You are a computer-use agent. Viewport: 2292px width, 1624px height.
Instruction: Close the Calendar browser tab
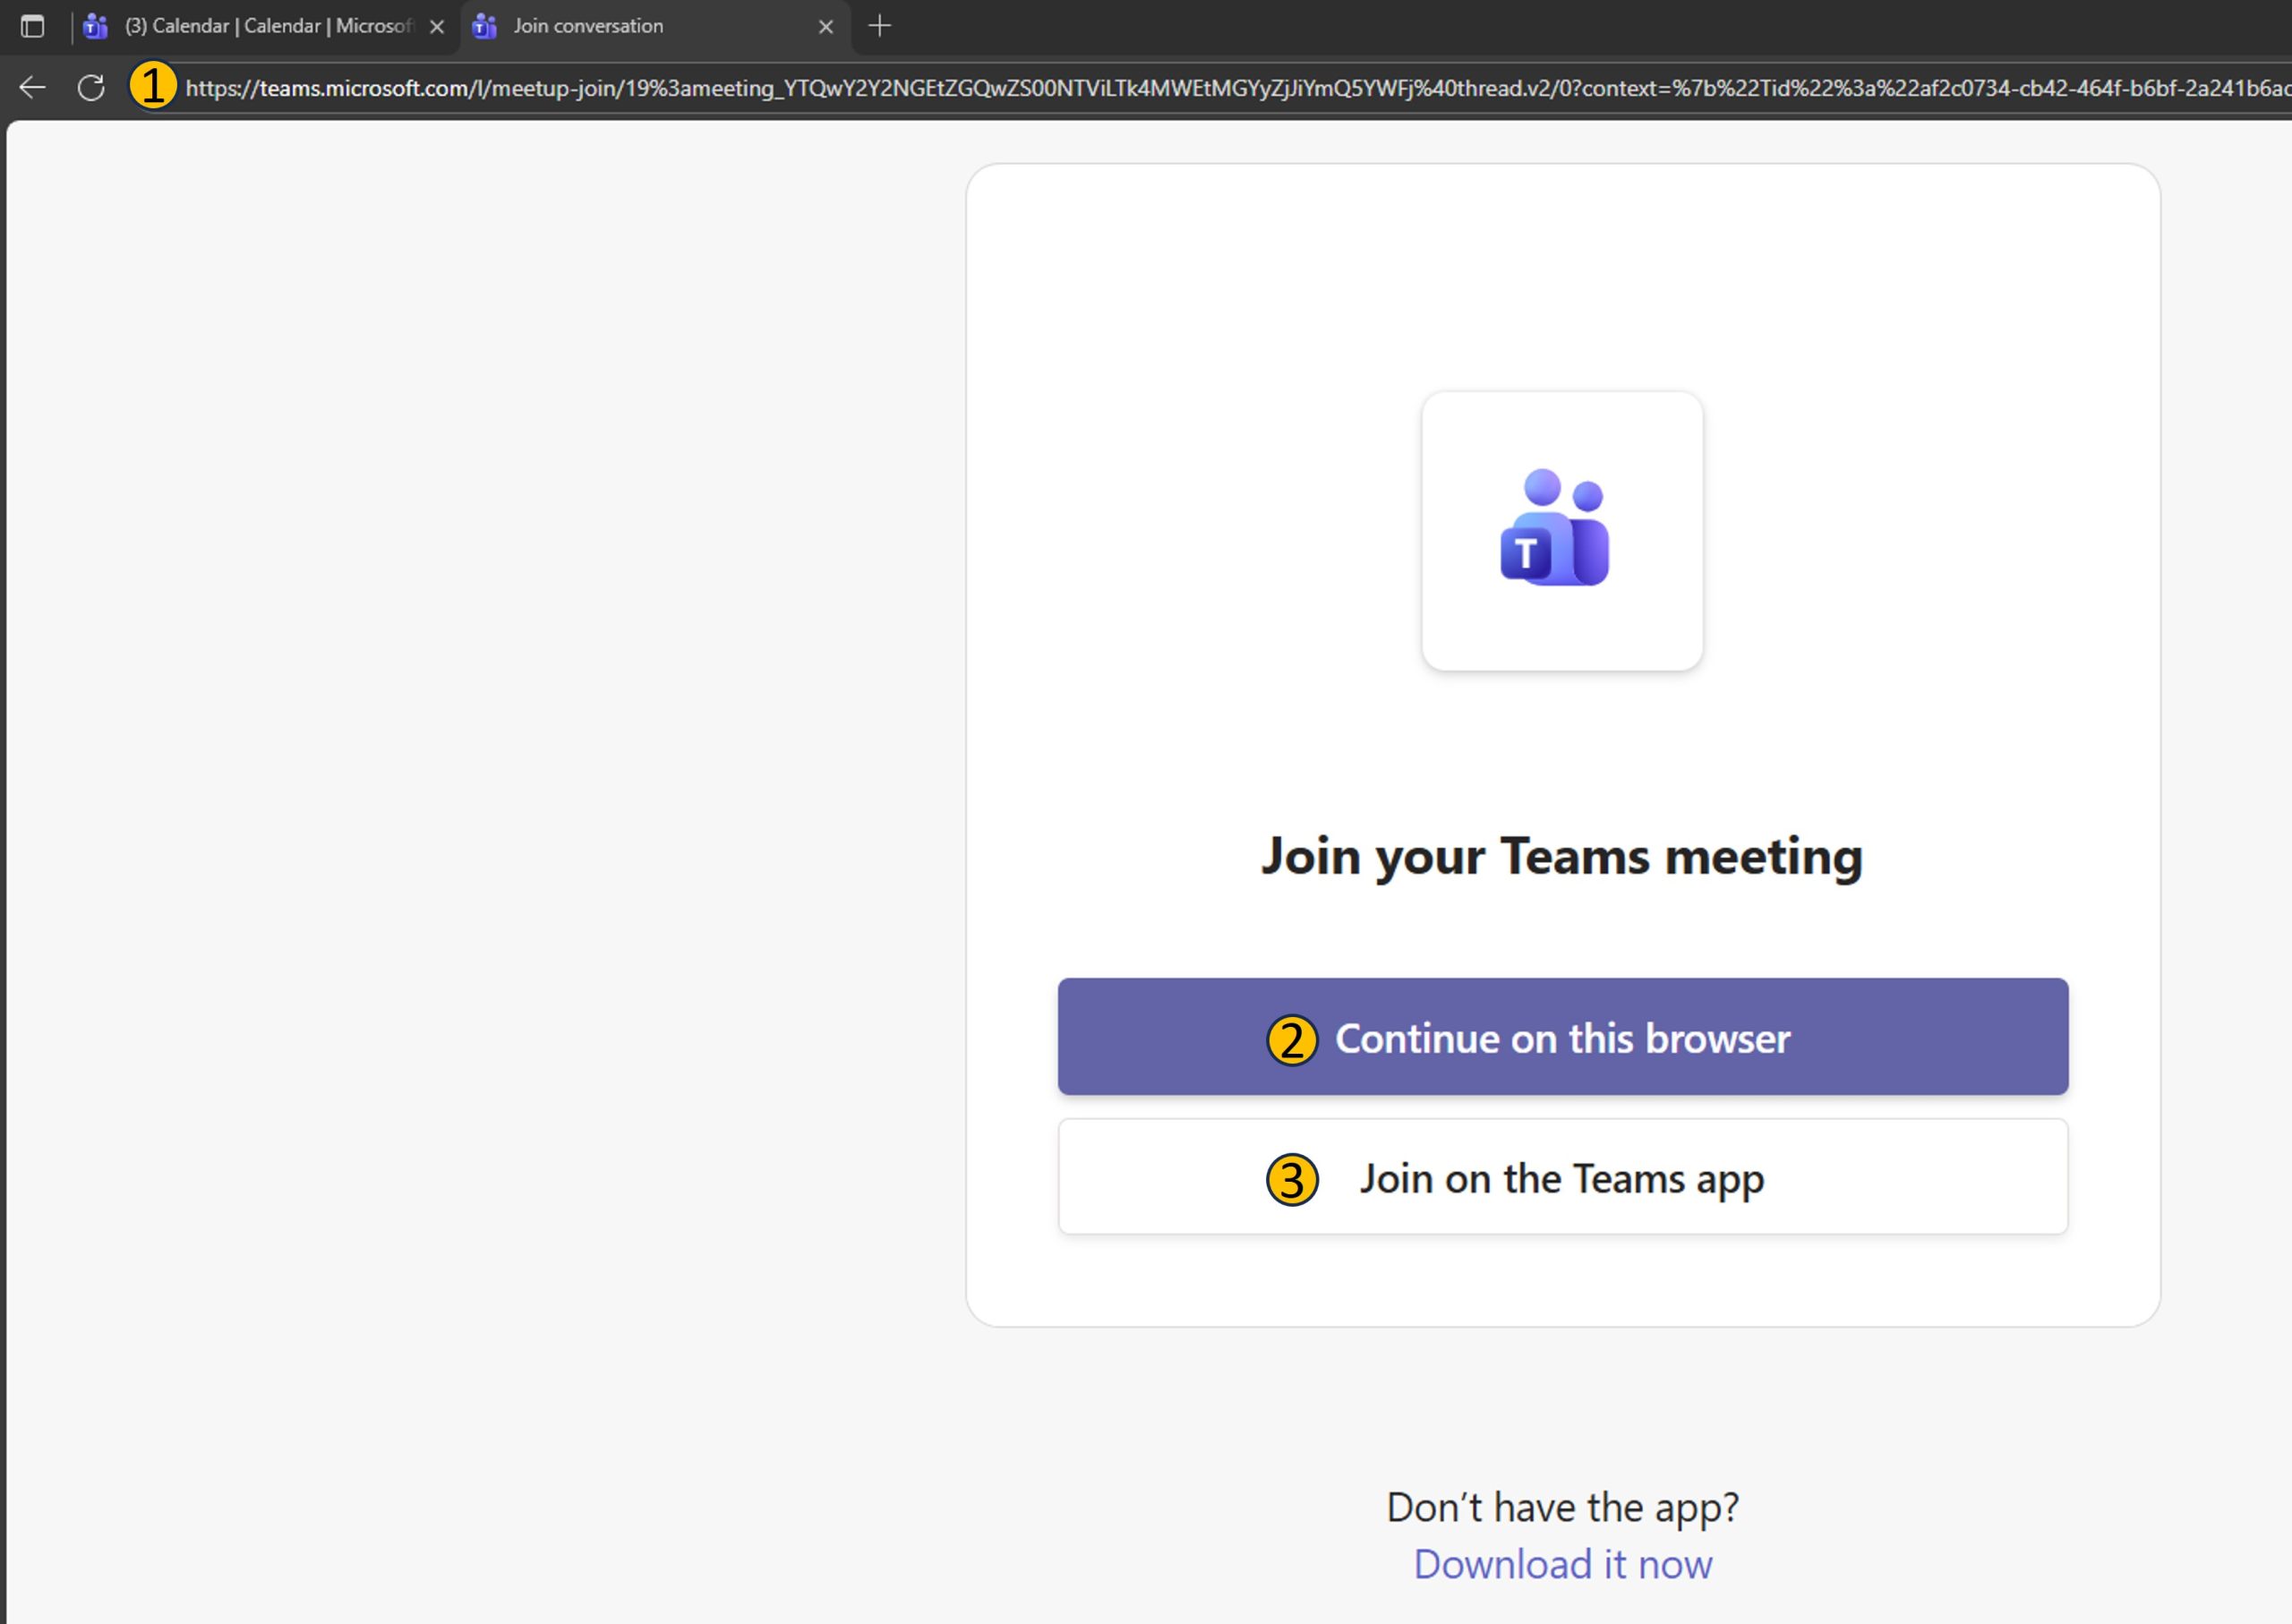[436, 27]
